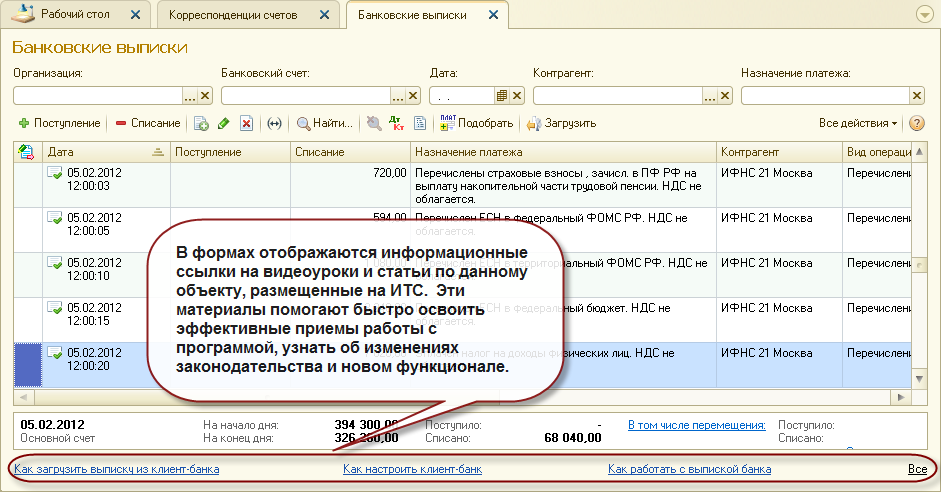Click the Списание button

point(147,123)
